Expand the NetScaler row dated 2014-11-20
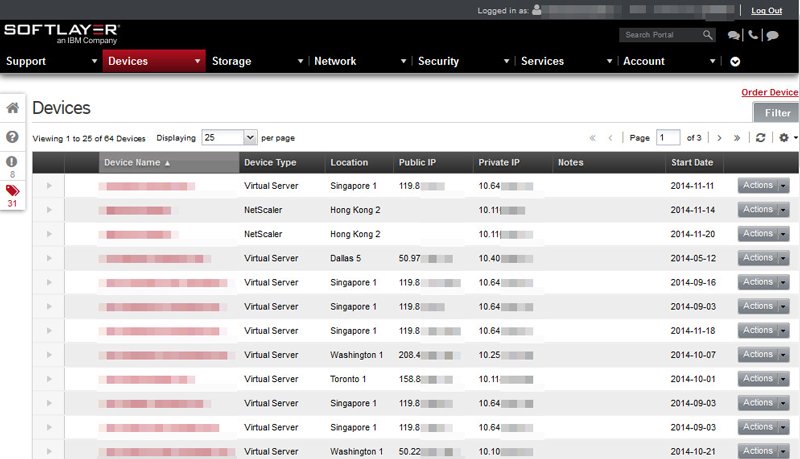Viewport: 800px width, 459px height. [x=49, y=234]
